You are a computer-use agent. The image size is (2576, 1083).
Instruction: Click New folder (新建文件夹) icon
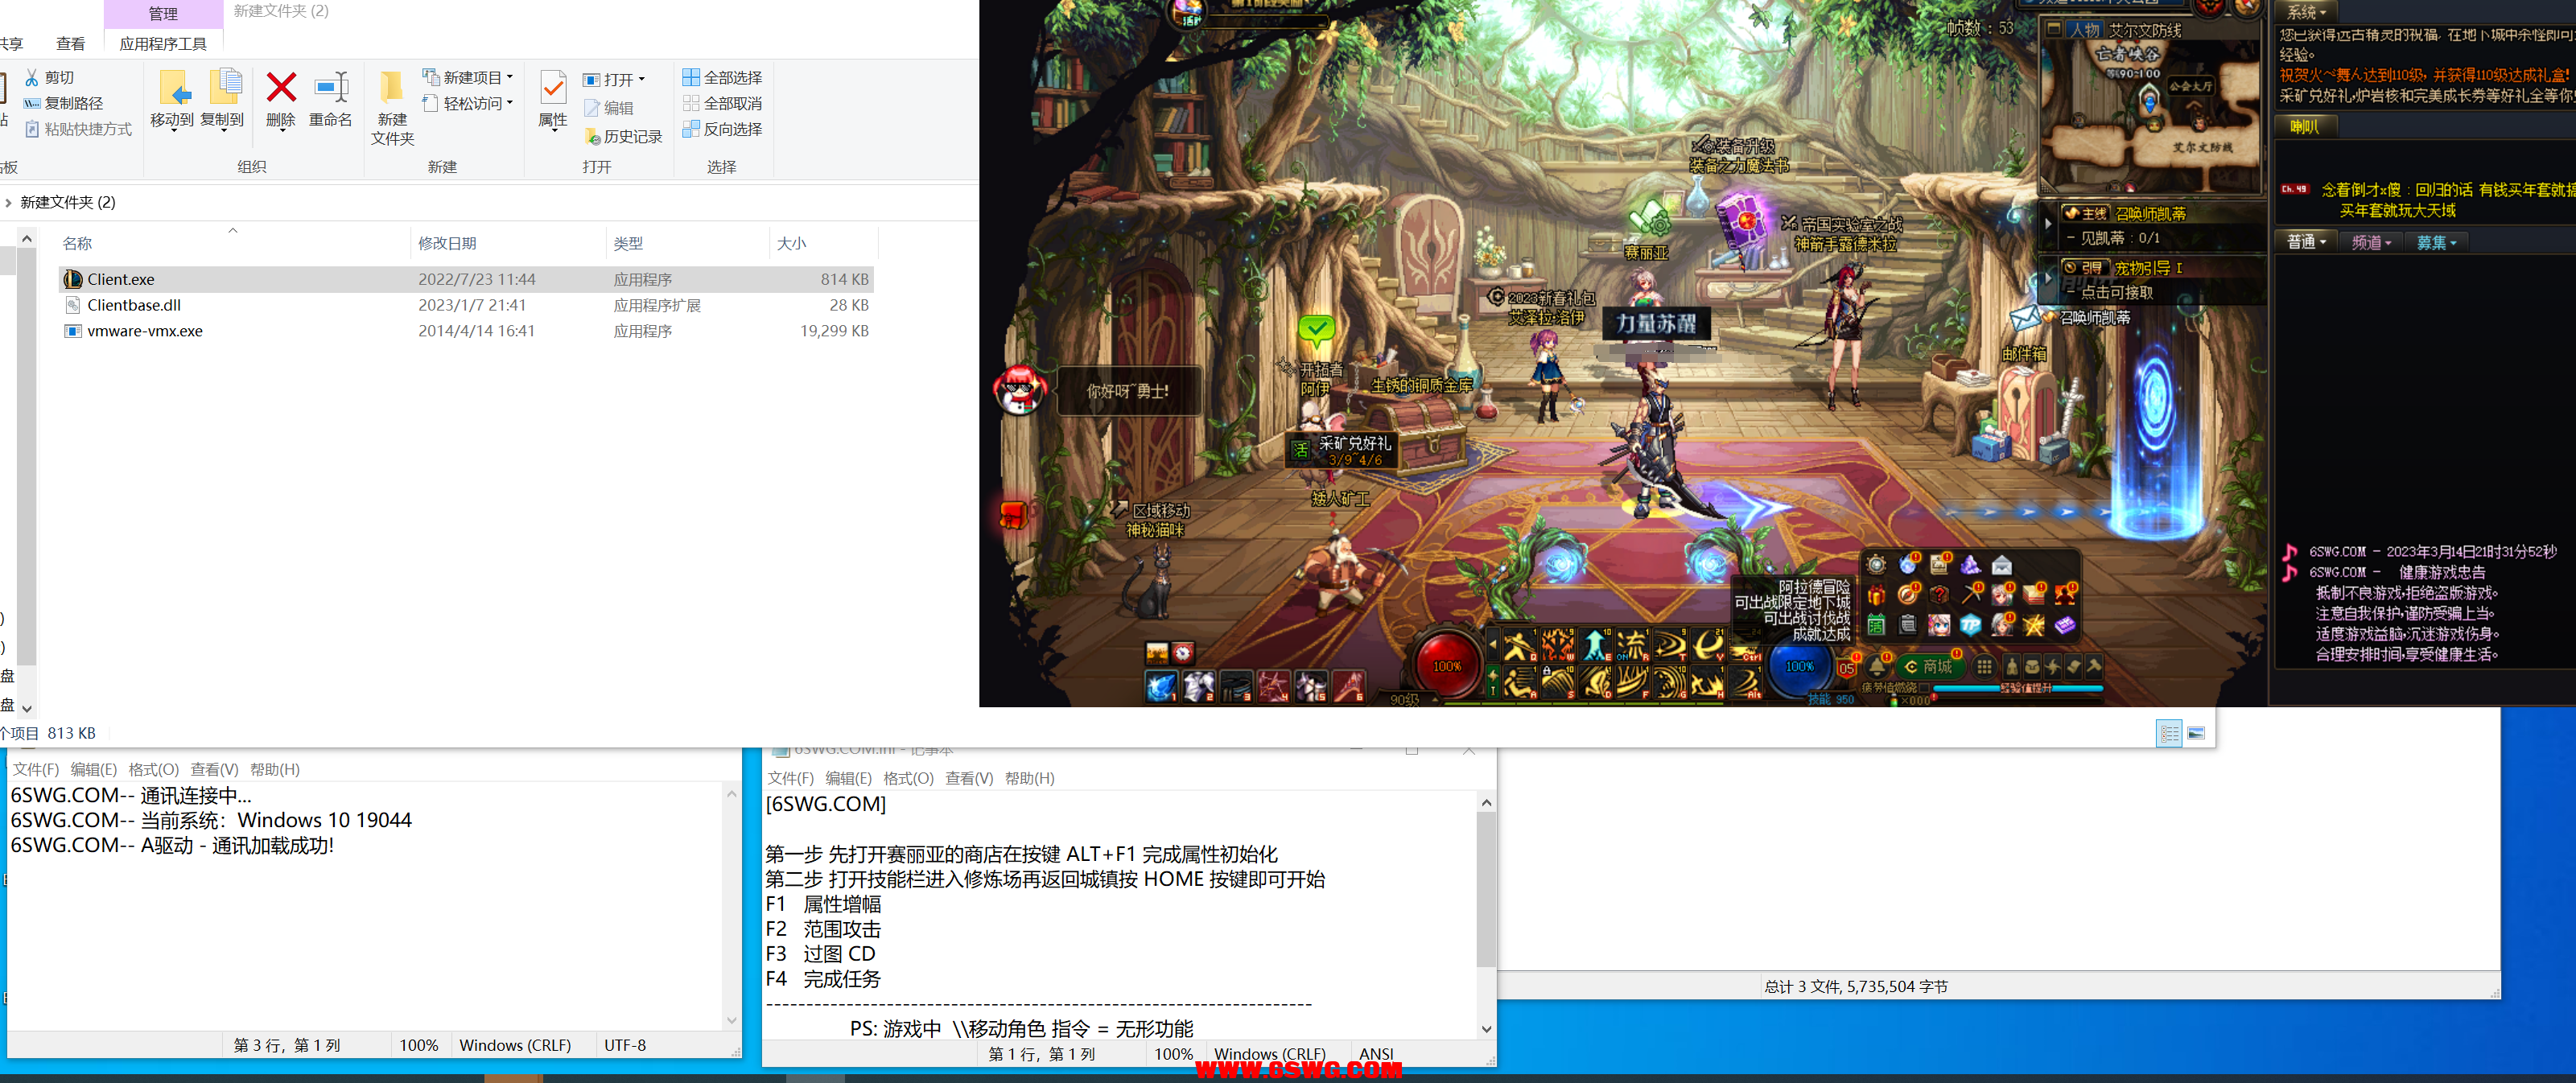(x=392, y=108)
